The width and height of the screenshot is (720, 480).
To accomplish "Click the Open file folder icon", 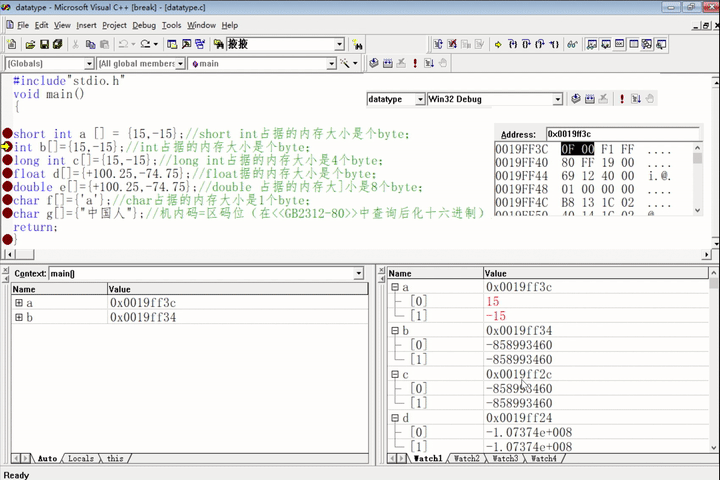I will point(30,44).
